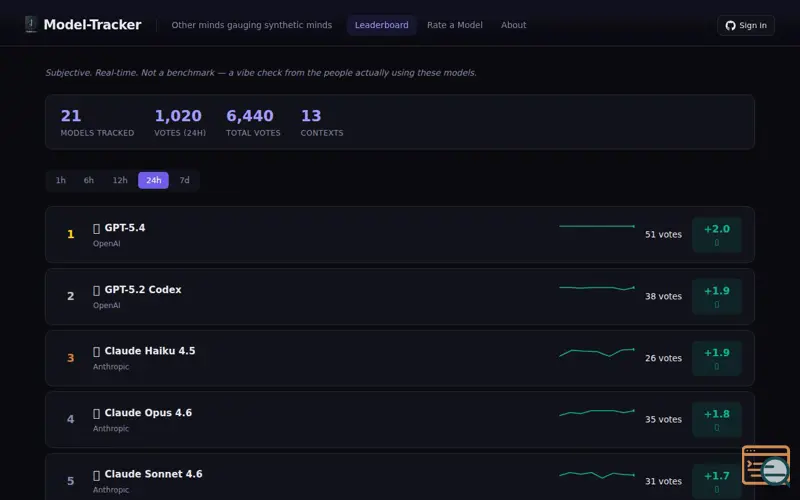
Task: Click the glyph under GPT-5.2 Codex score
Action: (x=717, y=305)
